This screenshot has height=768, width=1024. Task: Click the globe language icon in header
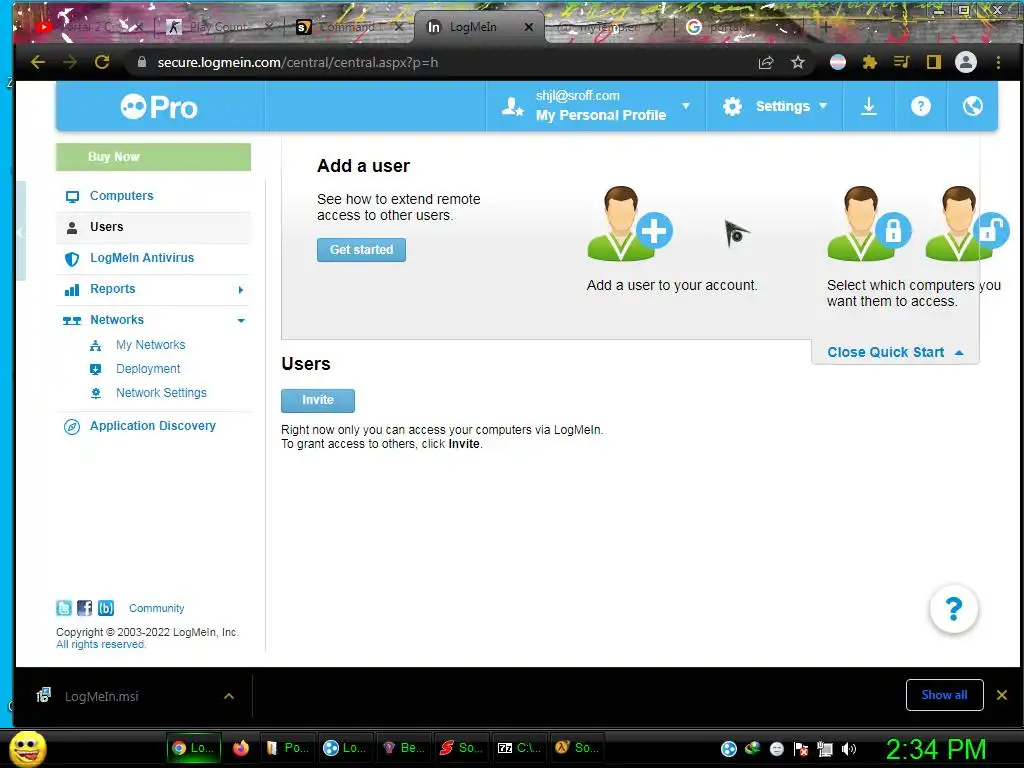[x=972, y=106]
